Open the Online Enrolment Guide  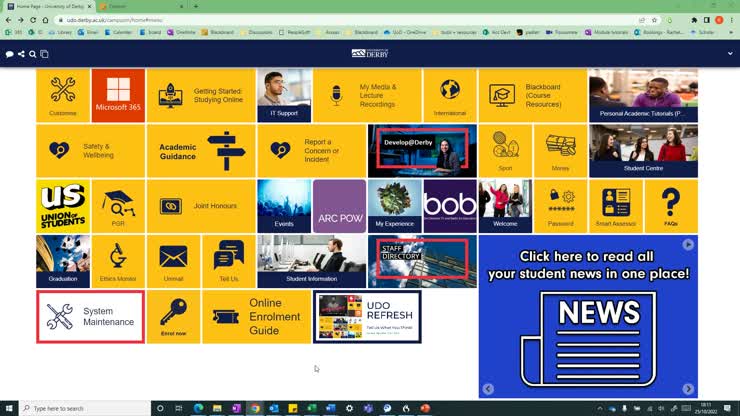[x=256, y=316]
